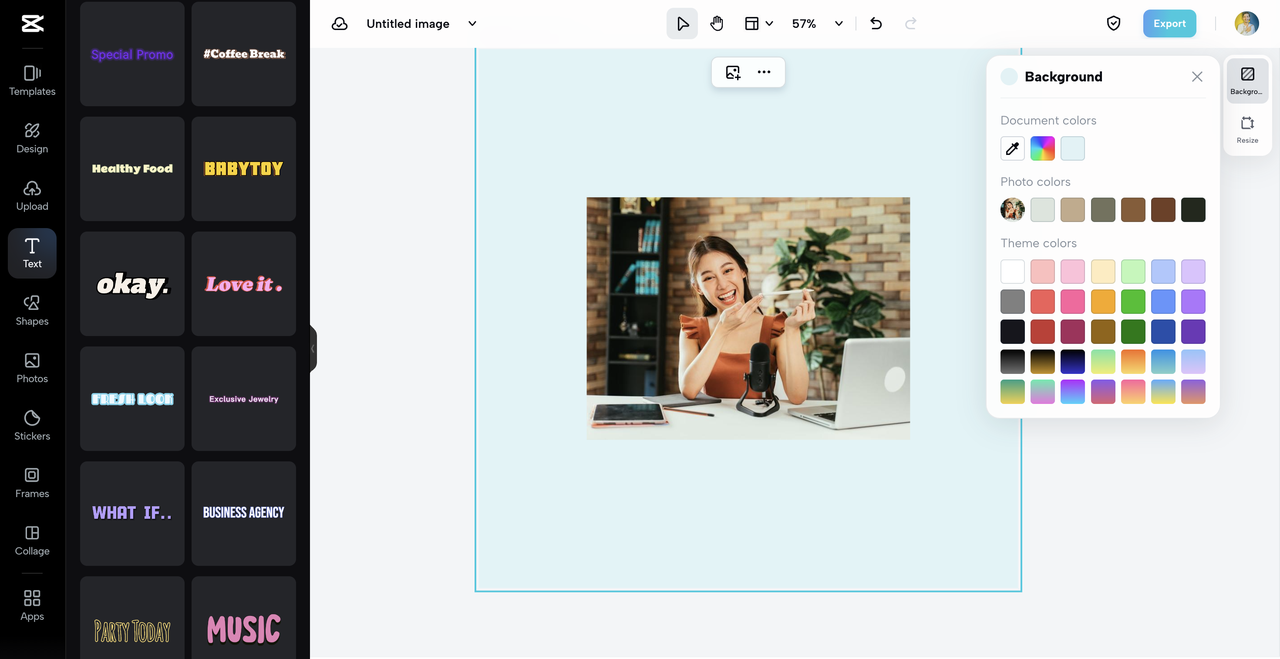Click the photo thumbnail in Photo colors
1280x659 pixels.
pyautogui.click(x=1013, y=210)
